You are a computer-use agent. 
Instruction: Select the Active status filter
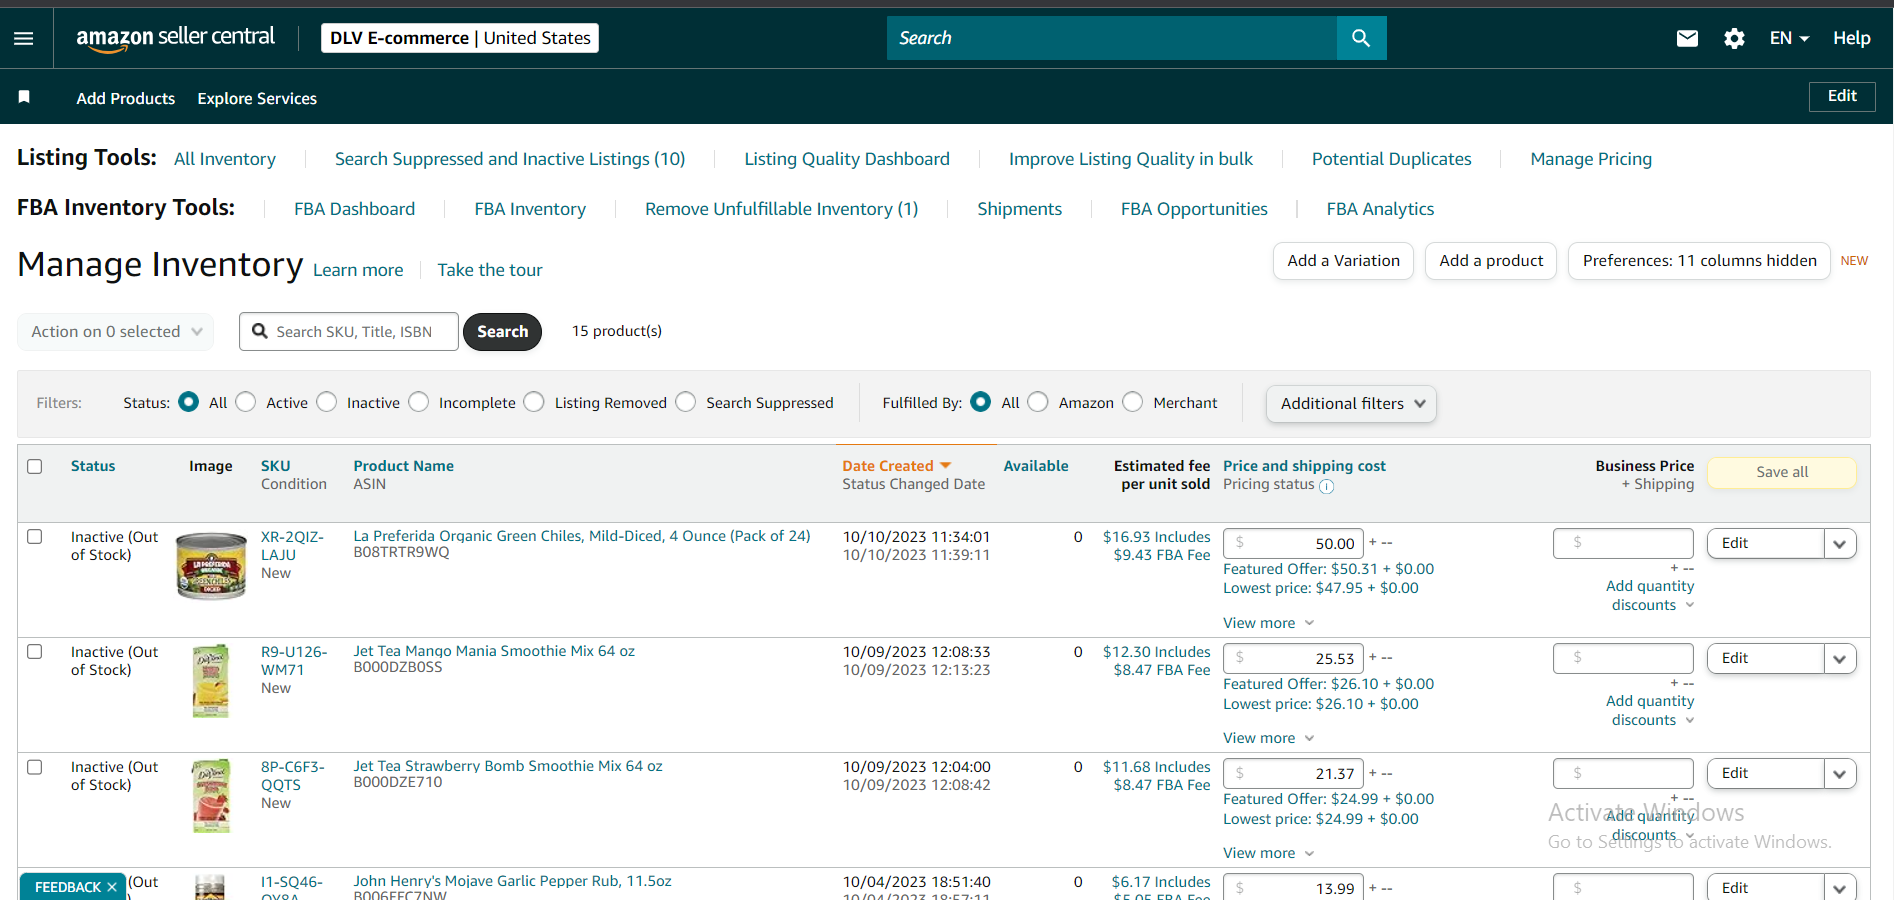(245, 402)
